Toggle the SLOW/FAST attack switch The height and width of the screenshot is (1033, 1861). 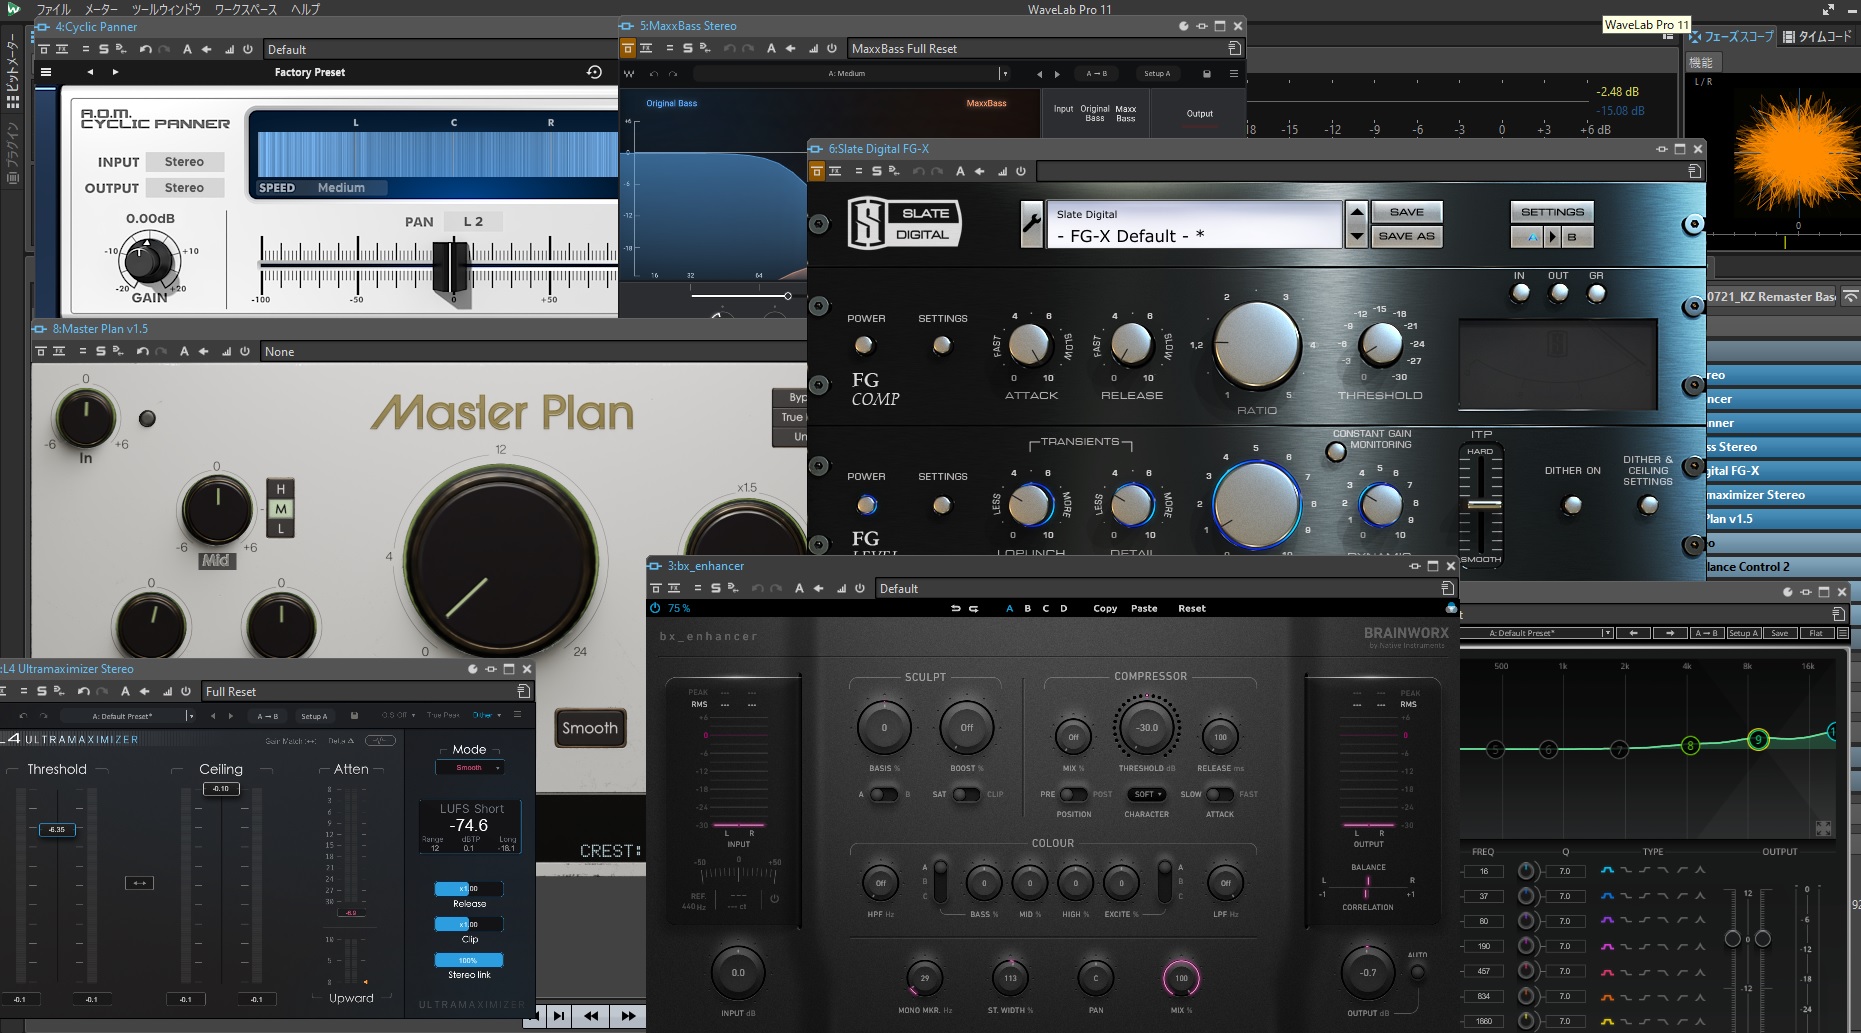(x=1219, y=794)
